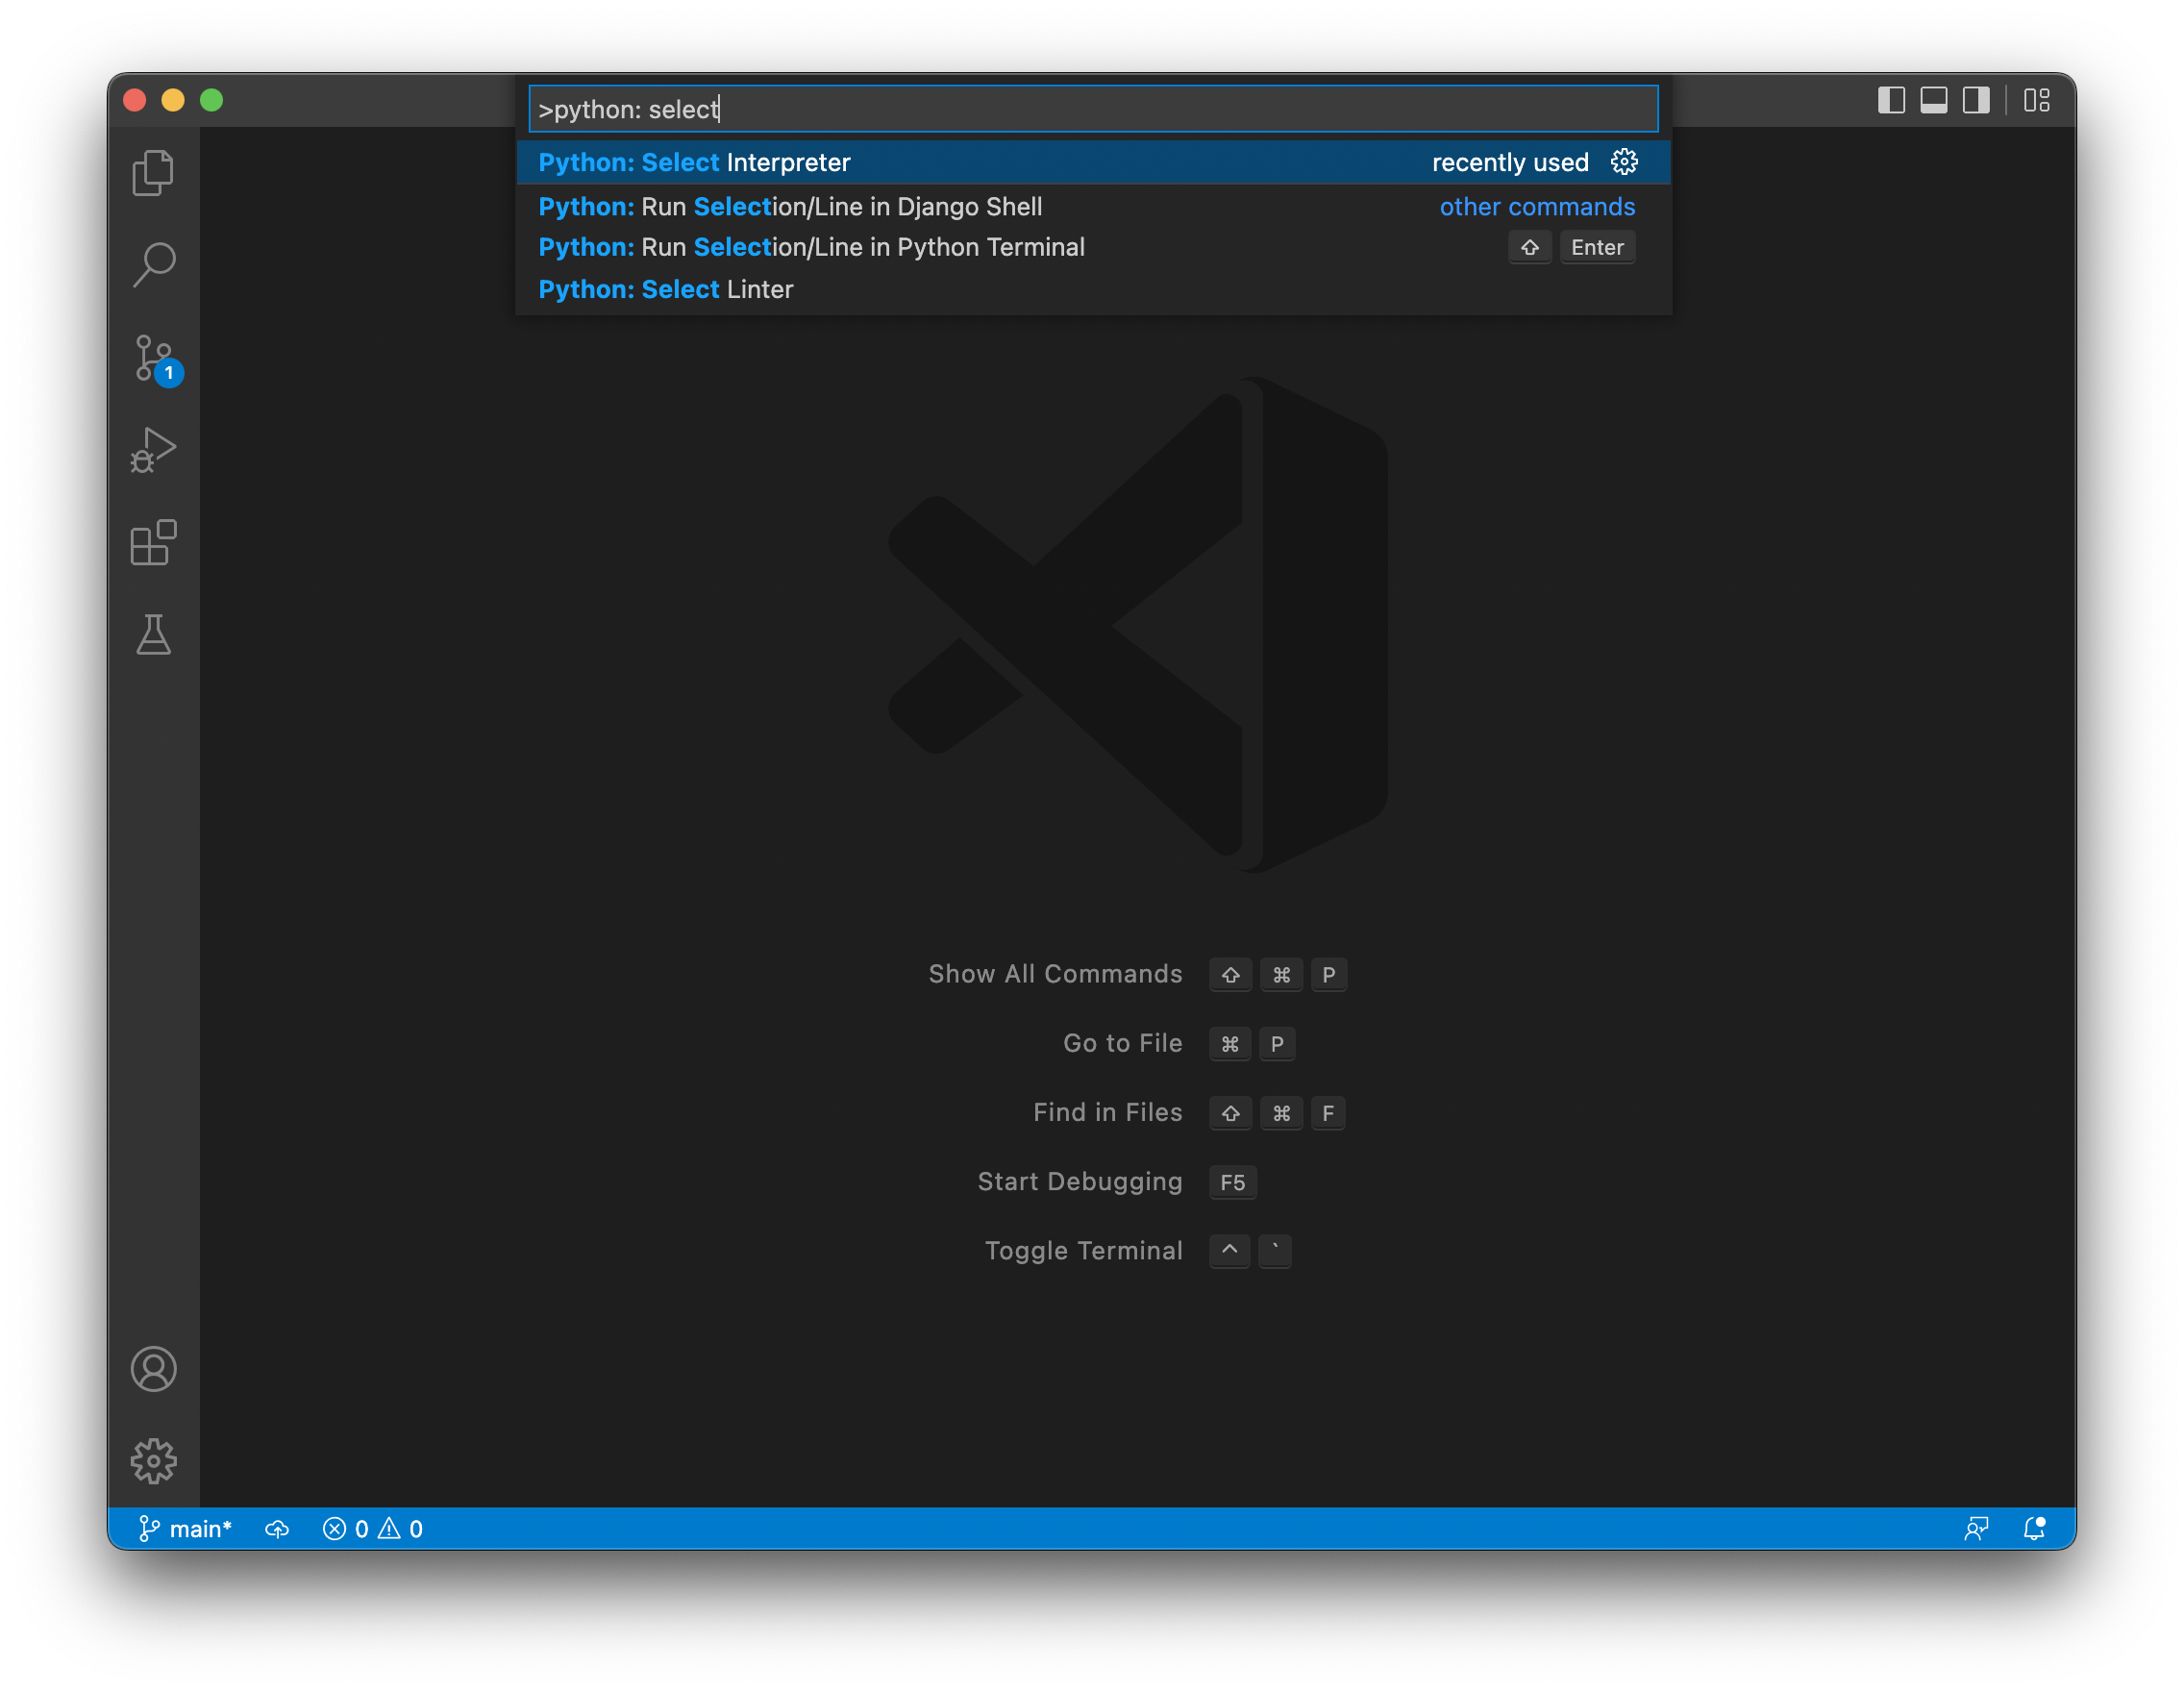This screenshot has height=1692, width=2184.
Task: Close the window with red button
Action: [135, 100]
